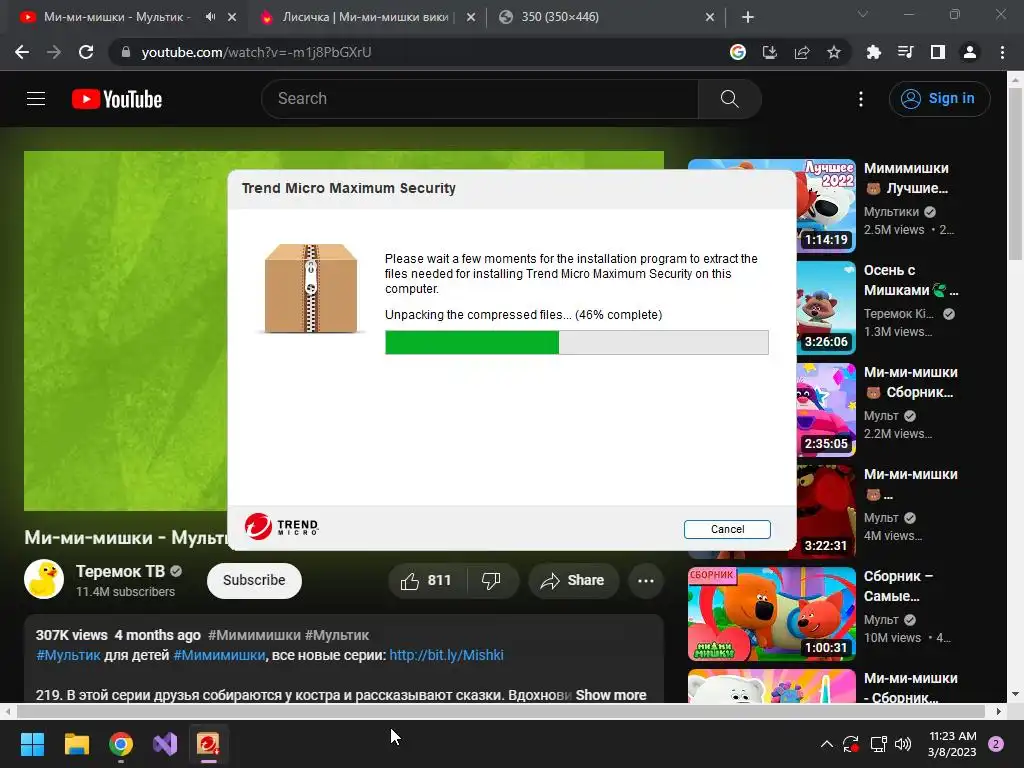Click the Share button
This screenshot has height=768, width=1024.
(573, 581)
